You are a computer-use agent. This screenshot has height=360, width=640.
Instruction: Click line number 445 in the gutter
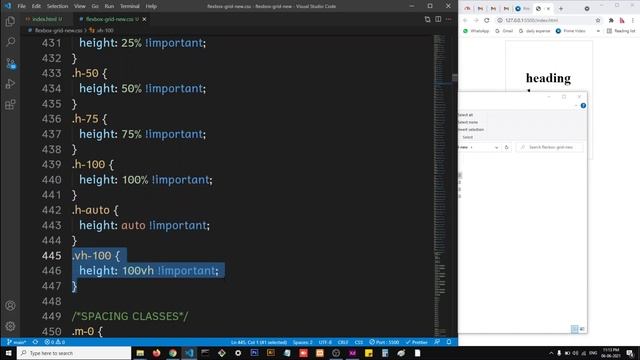[51, 256]
